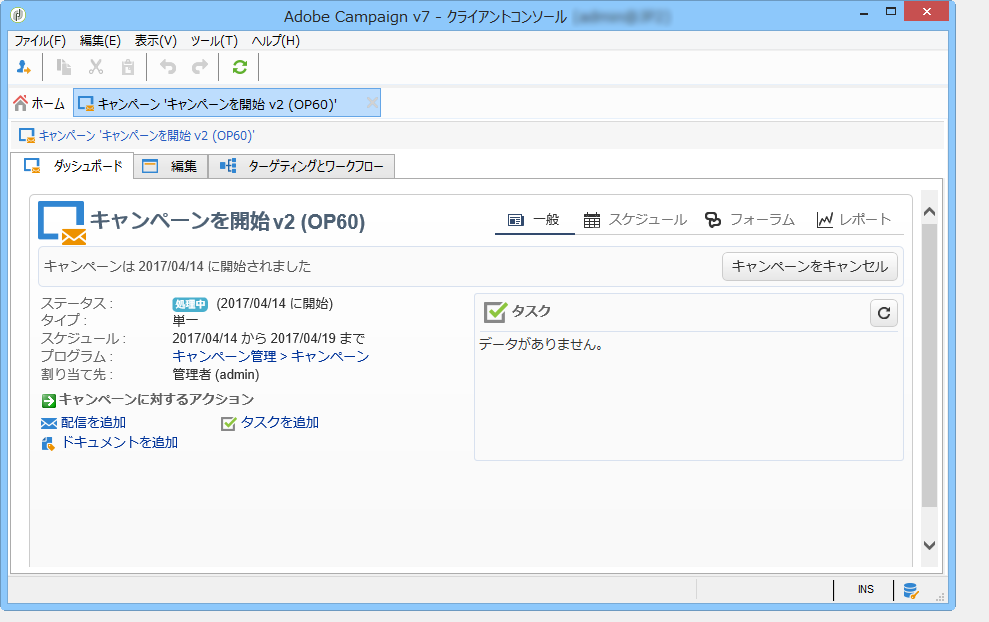Go to the ホーム tab
989x622 pixels.
(39, 103)
